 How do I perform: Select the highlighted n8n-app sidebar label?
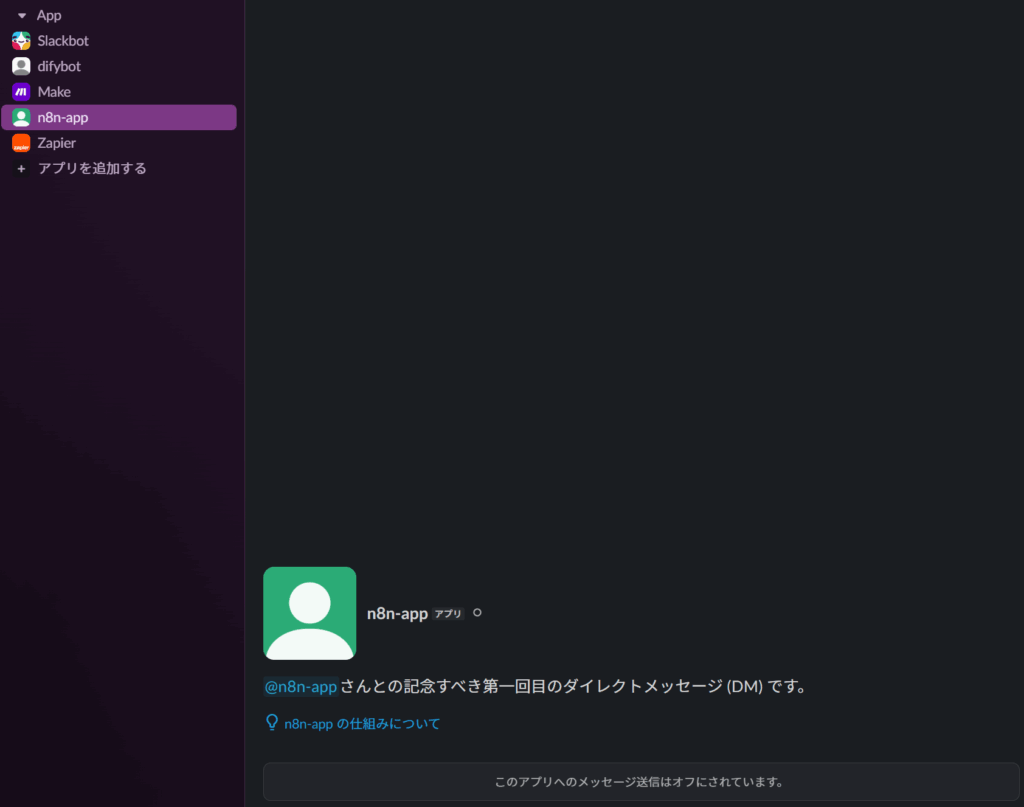63,118
